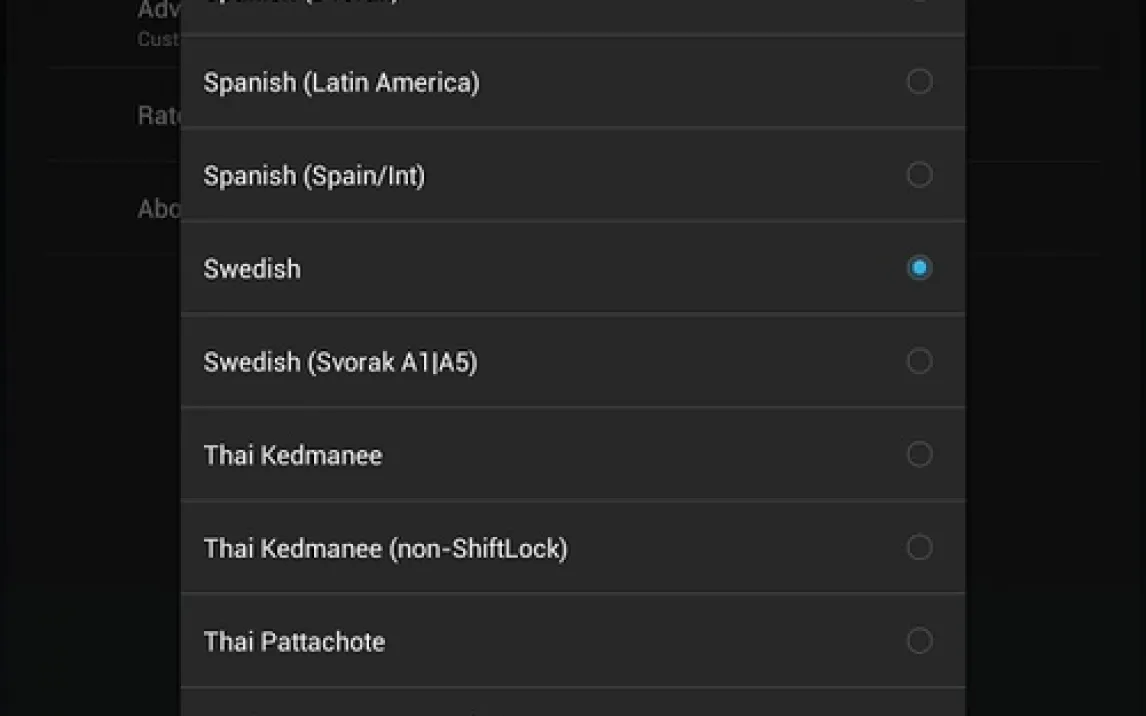
Task: Select the Thai Pattachote radio button
Action: [x=919, y=641]
